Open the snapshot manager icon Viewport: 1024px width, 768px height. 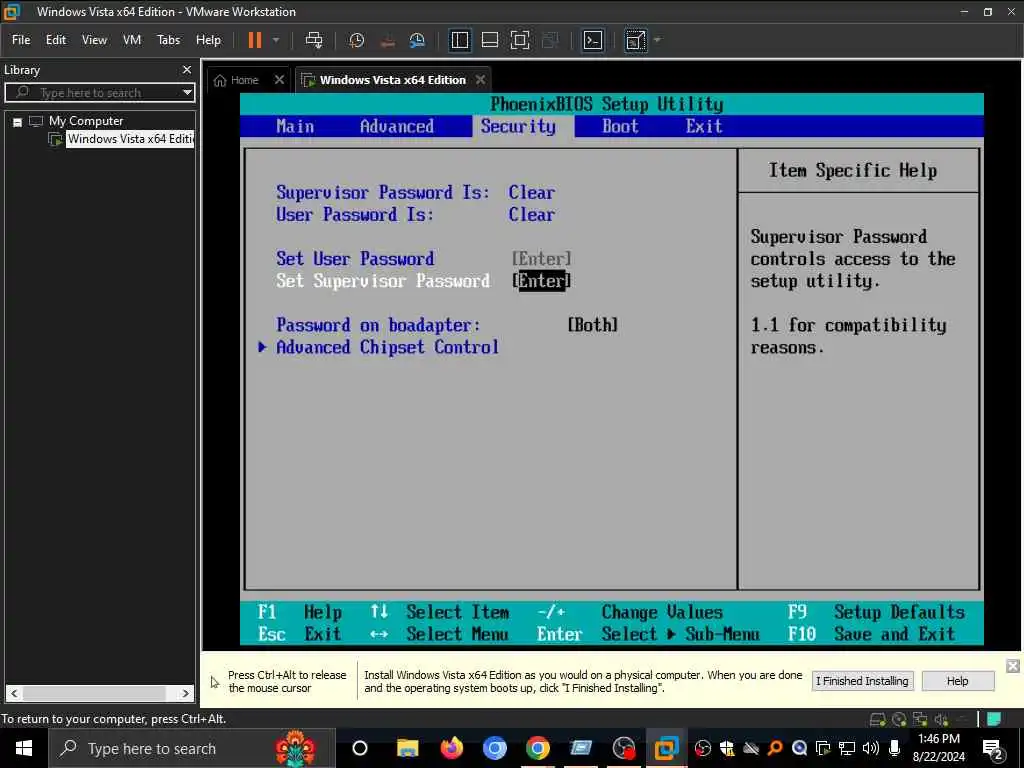(x=417, y=40)
